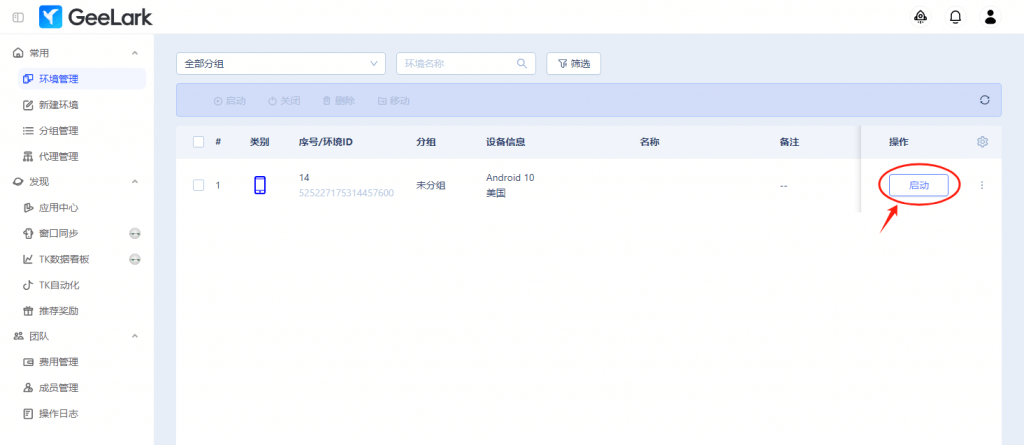This screenshot has height=445, width=1024.
Task: Open table column settings gear icon
Action: pos(982,142)
